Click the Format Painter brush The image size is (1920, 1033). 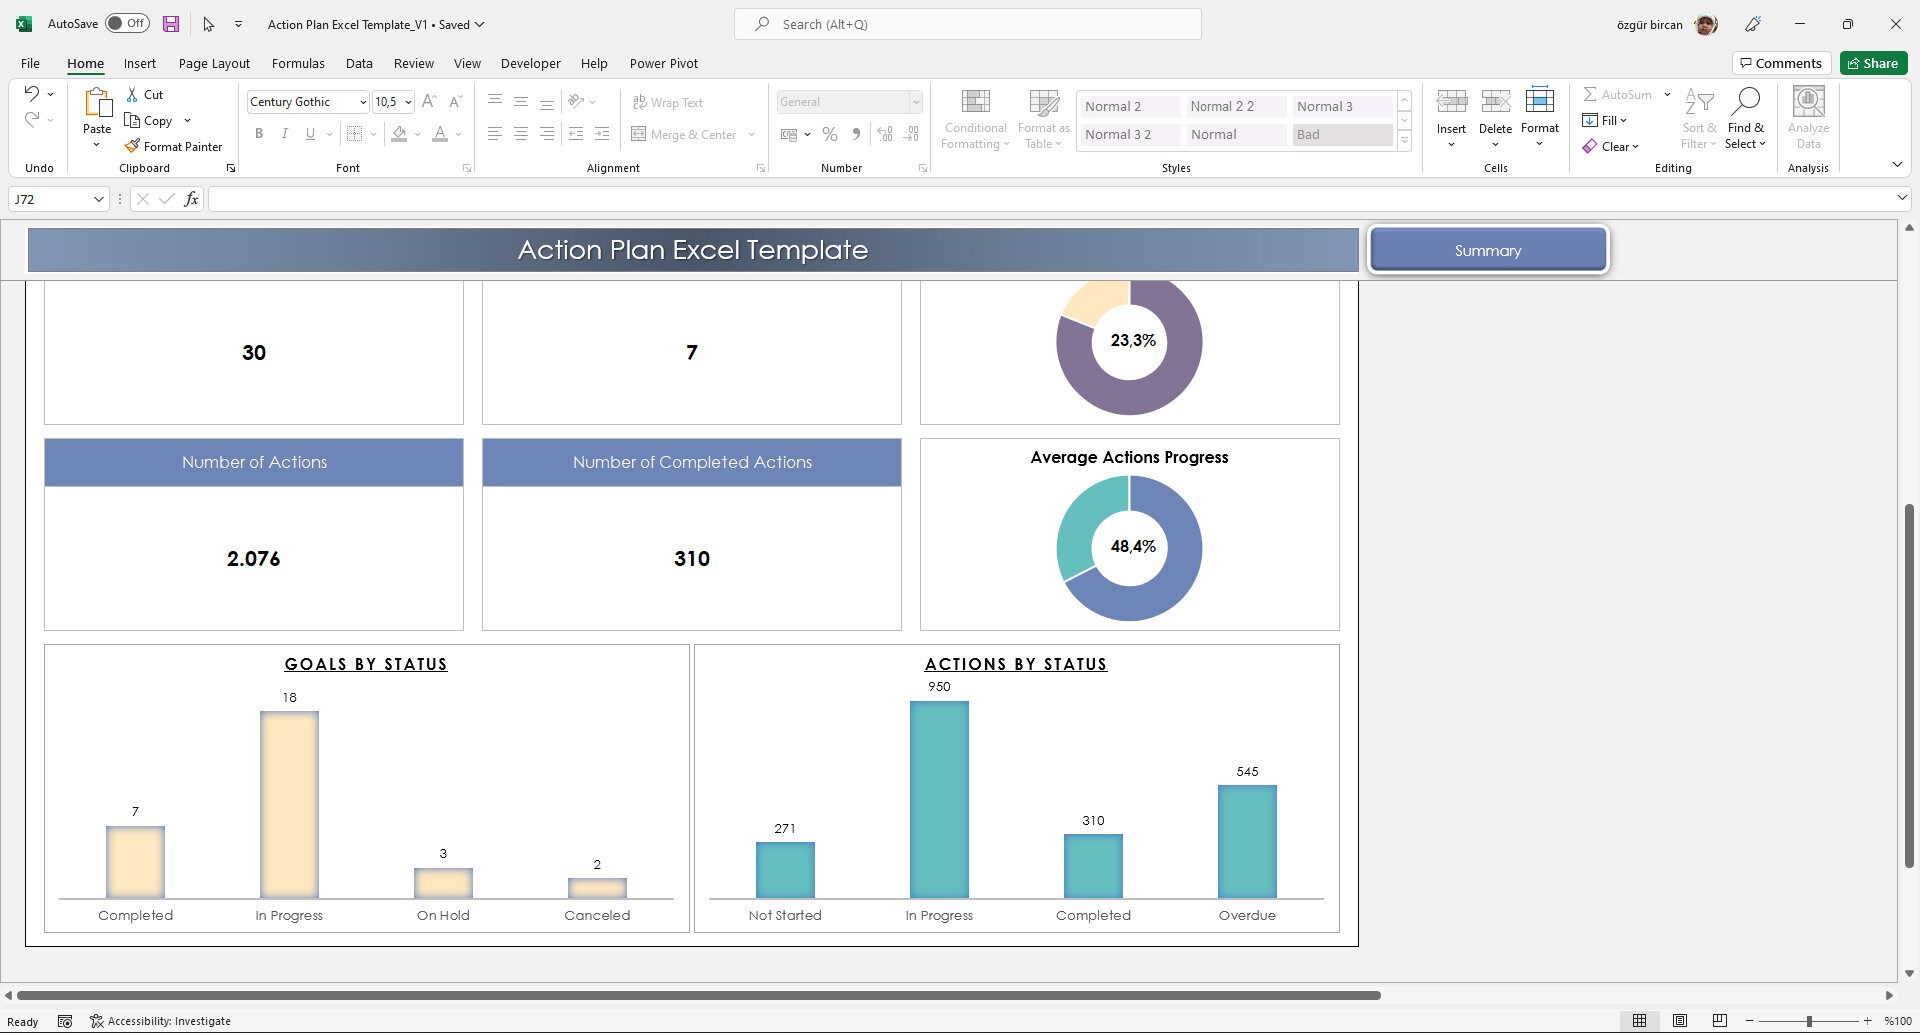(132, 146)
